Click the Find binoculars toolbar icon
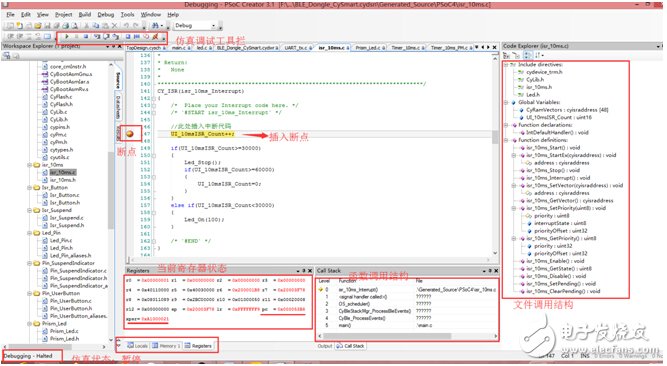Image resolution: width=667 pixels, height=366 pixels. [155, 26]
